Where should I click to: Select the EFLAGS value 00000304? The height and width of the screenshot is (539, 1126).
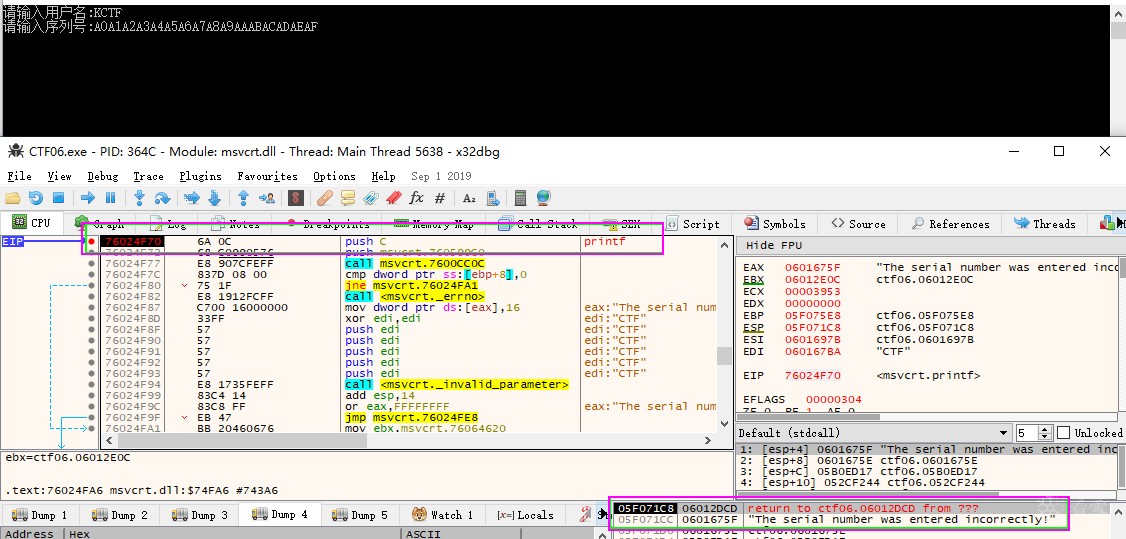pos(833,399)
